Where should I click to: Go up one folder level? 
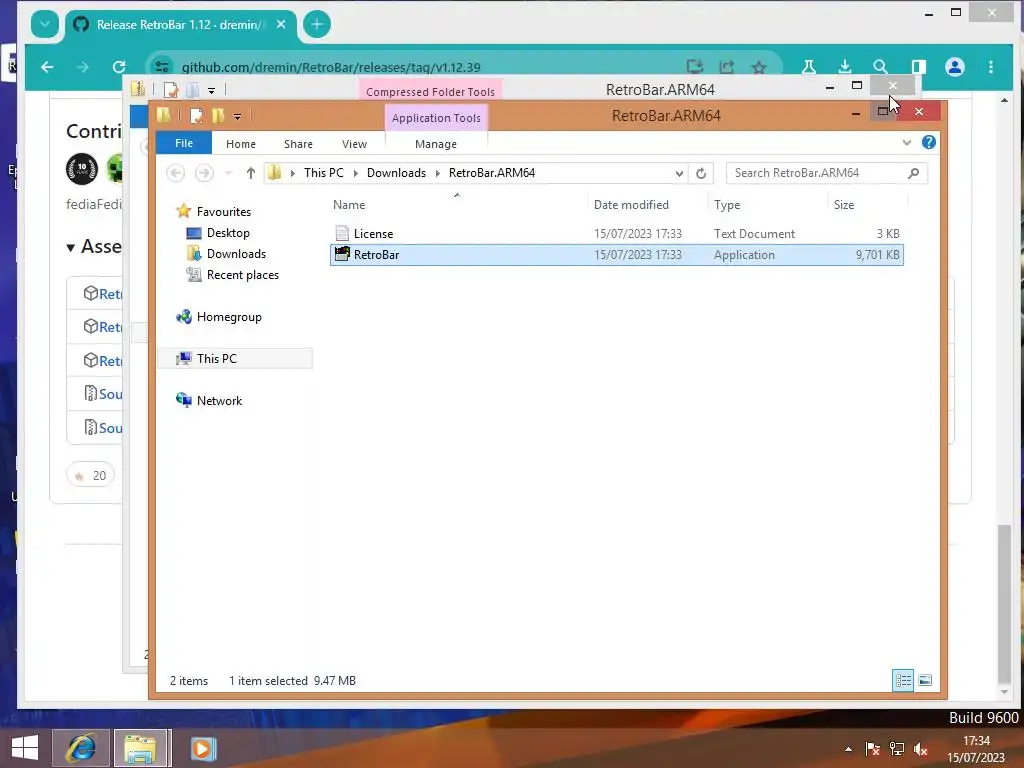(250, 173)
